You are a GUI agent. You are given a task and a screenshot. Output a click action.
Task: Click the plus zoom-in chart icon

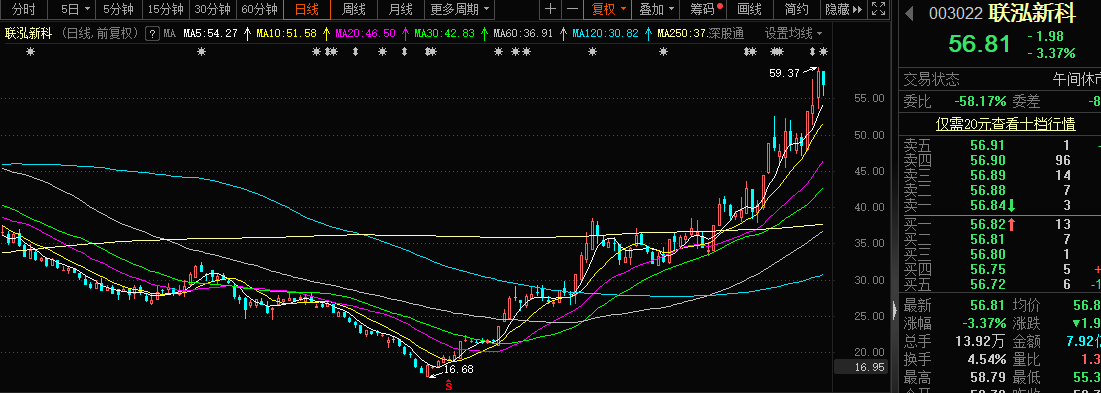coord(550,9)
